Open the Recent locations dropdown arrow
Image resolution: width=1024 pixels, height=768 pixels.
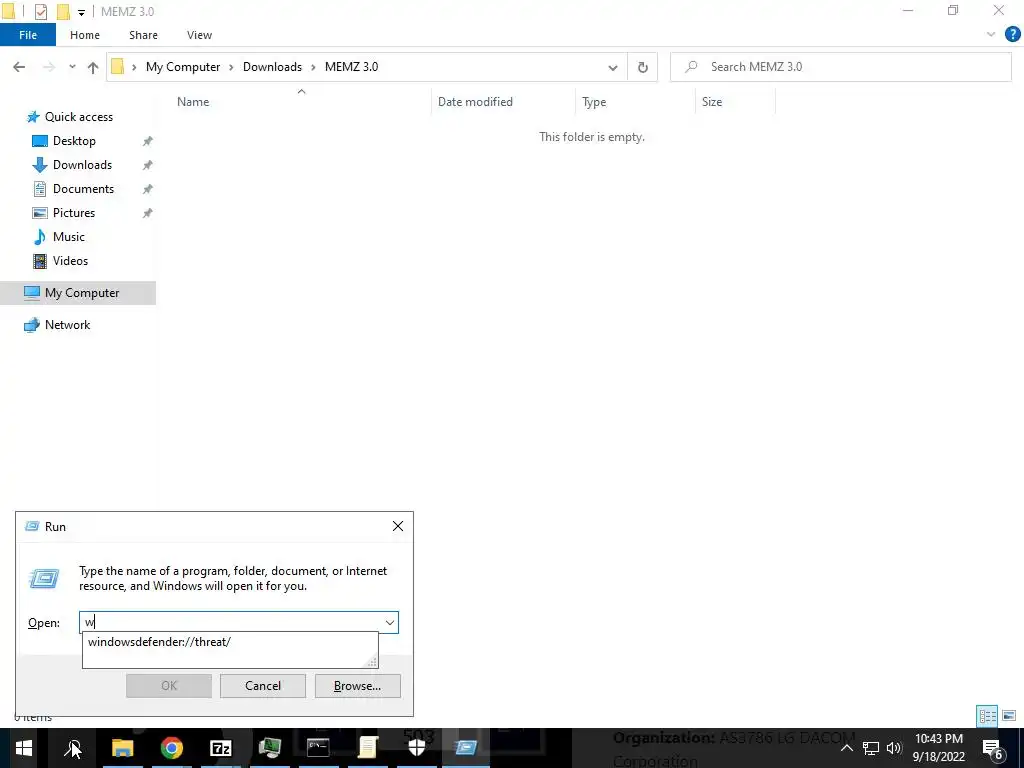[x=72, y=67]
